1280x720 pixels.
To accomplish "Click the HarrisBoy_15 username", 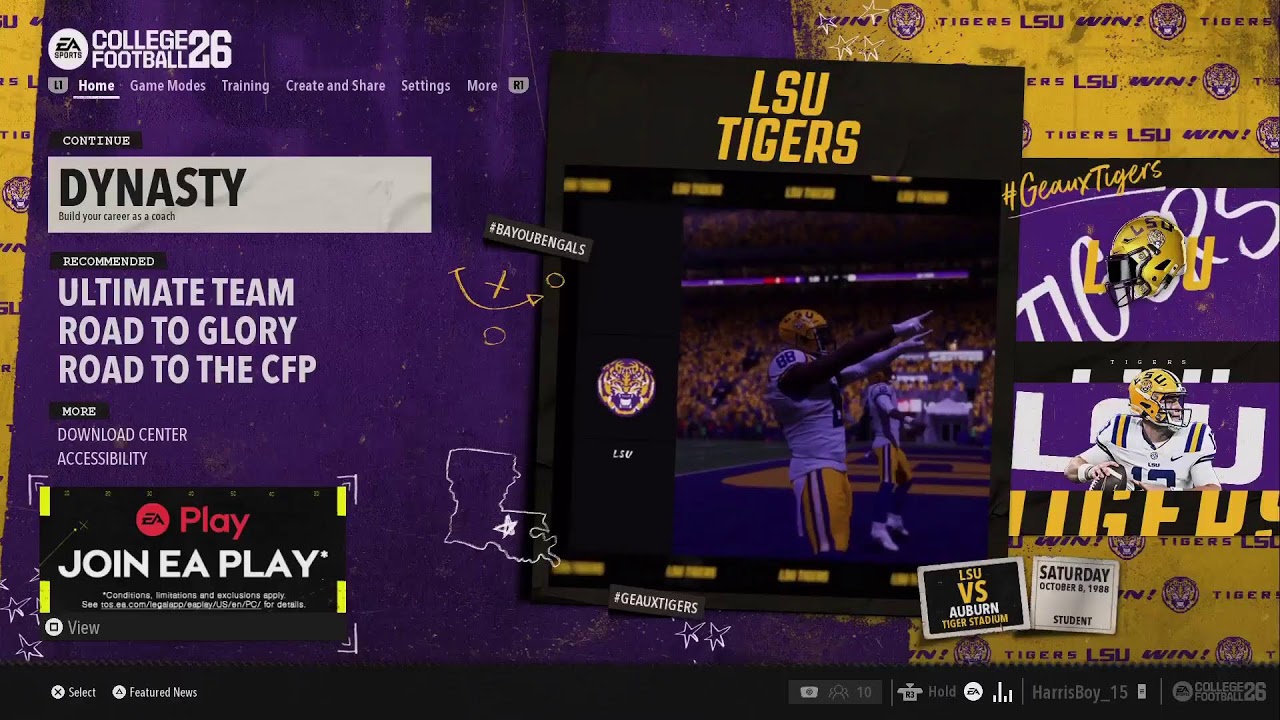I will (x=1080, y=692).
